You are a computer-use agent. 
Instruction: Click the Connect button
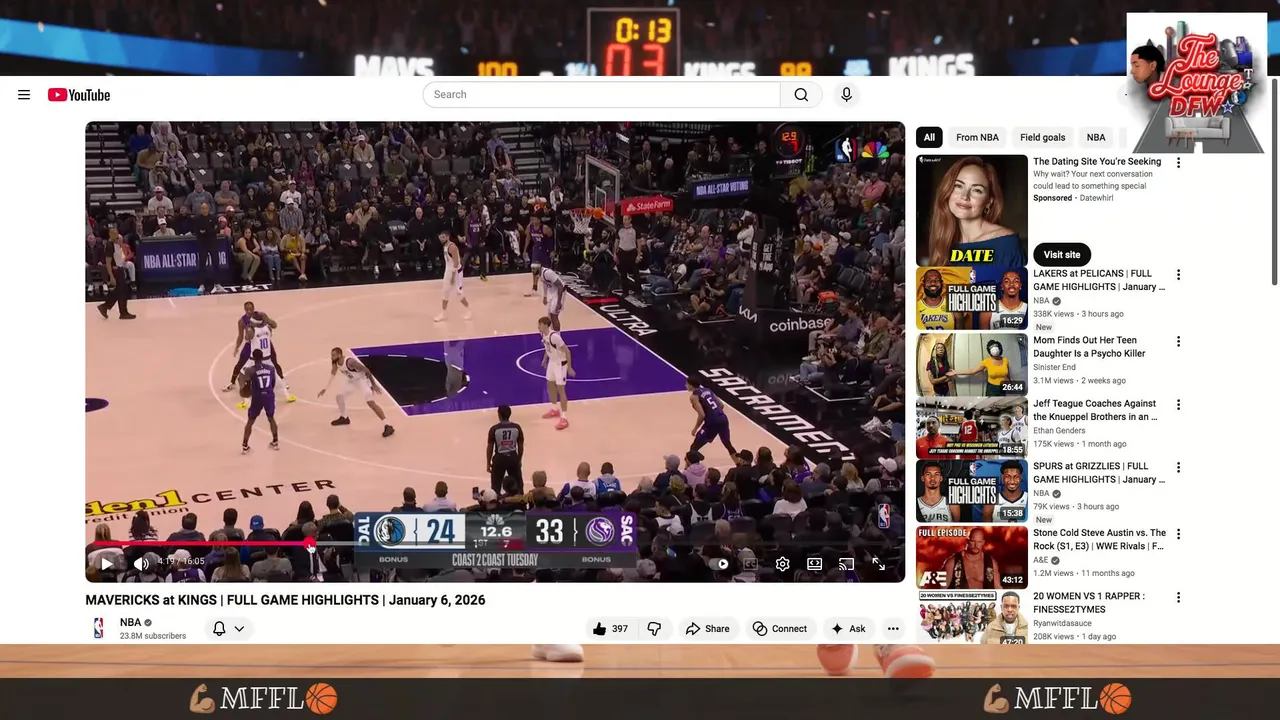coord(779,629)
